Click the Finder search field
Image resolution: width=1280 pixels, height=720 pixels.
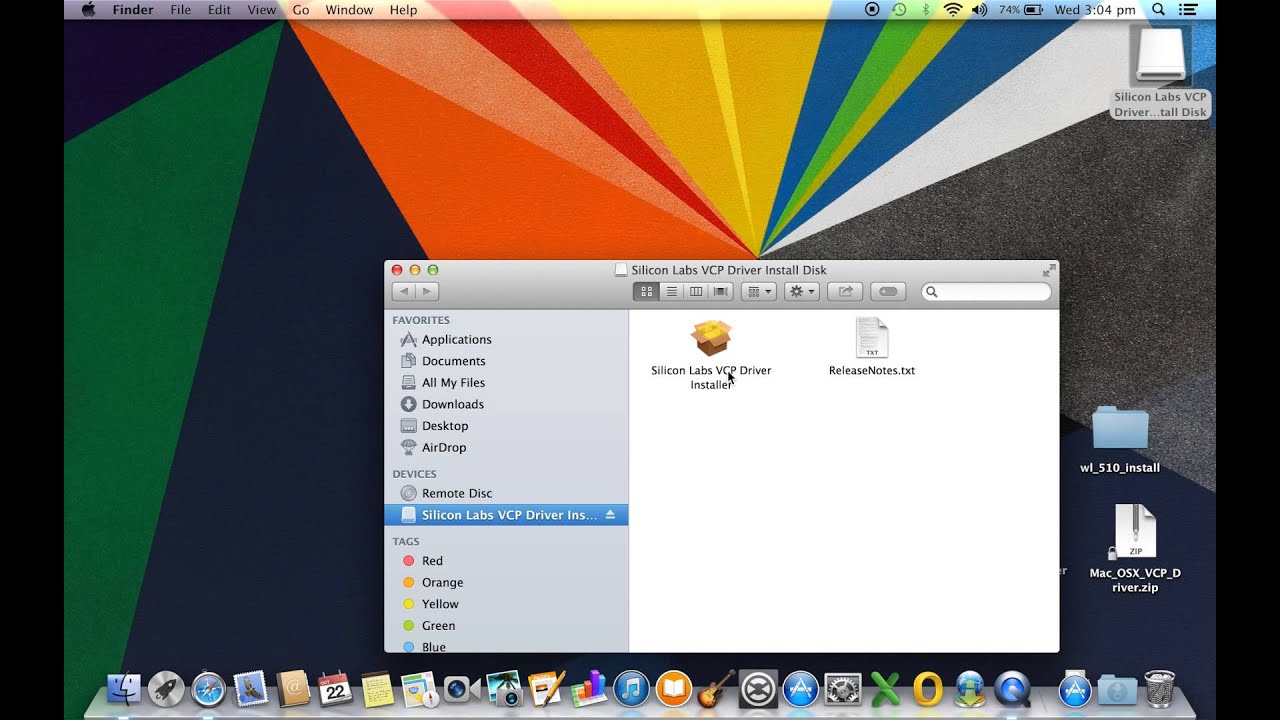coord(986,292)
